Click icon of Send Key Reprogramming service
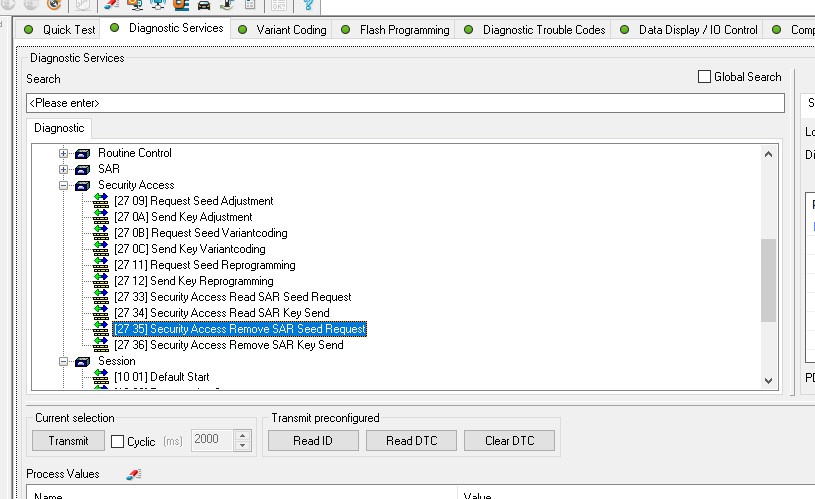The image size is (815, 499). pos(100,281)
